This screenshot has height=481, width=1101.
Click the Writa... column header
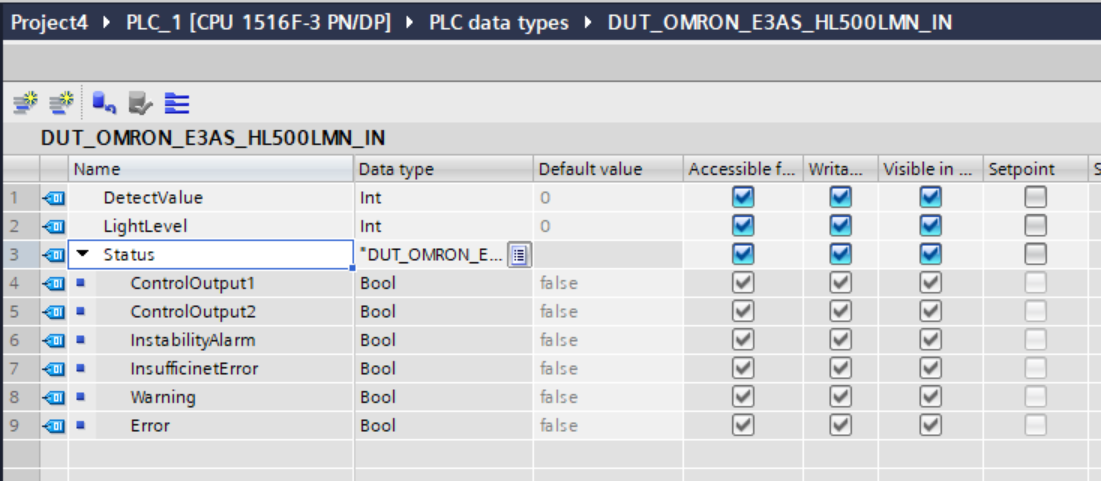click(x=840, y=169)
